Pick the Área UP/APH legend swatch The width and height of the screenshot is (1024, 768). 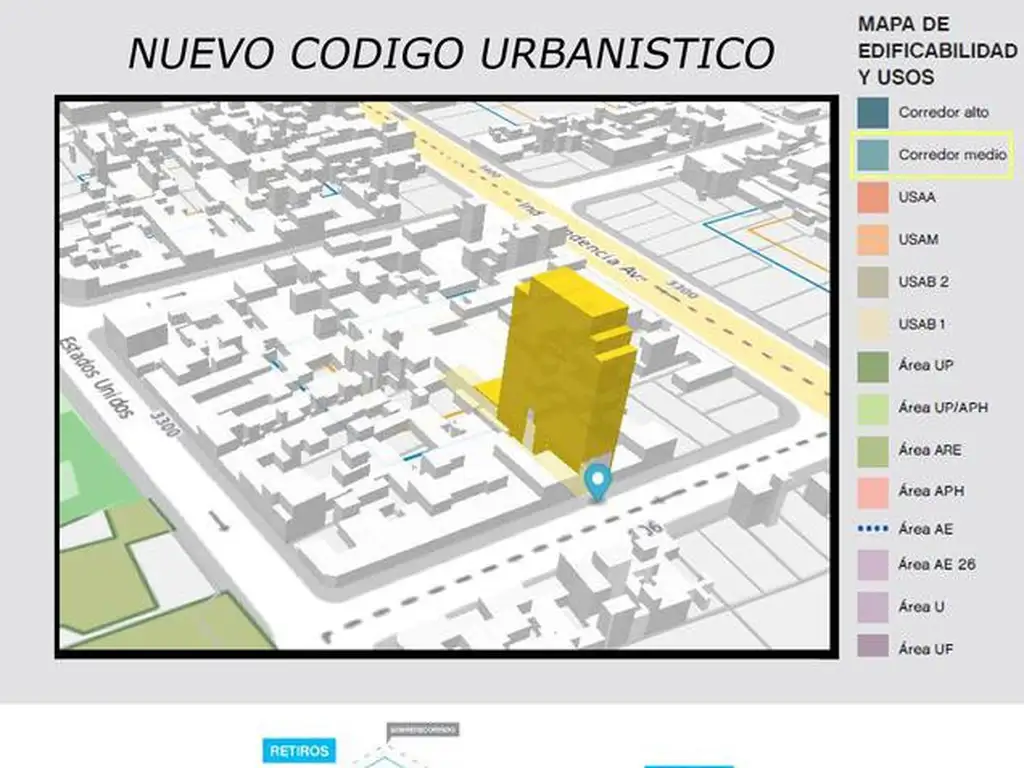click(873, 408)
